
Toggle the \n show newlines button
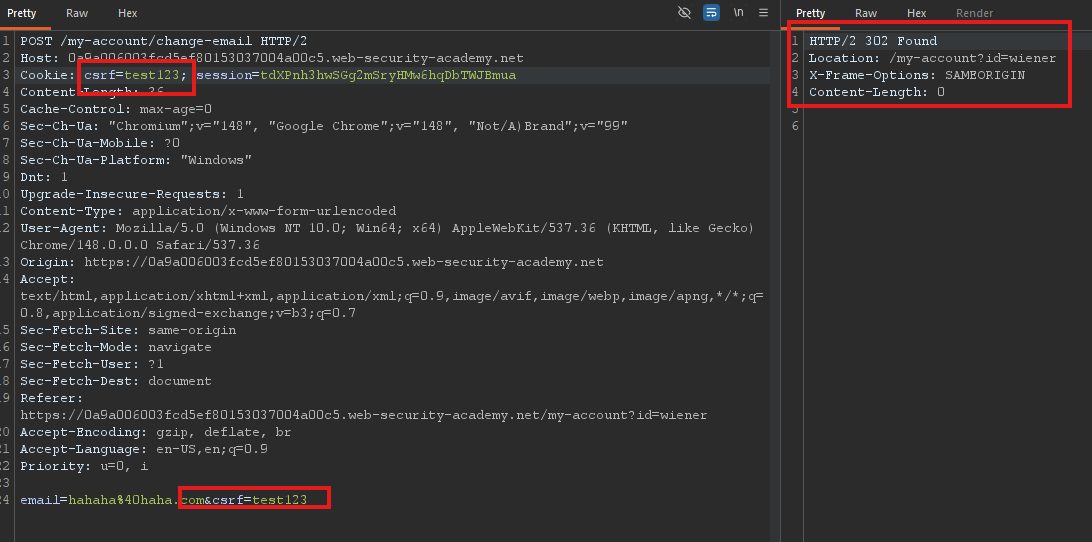click(x=738, y=13)
